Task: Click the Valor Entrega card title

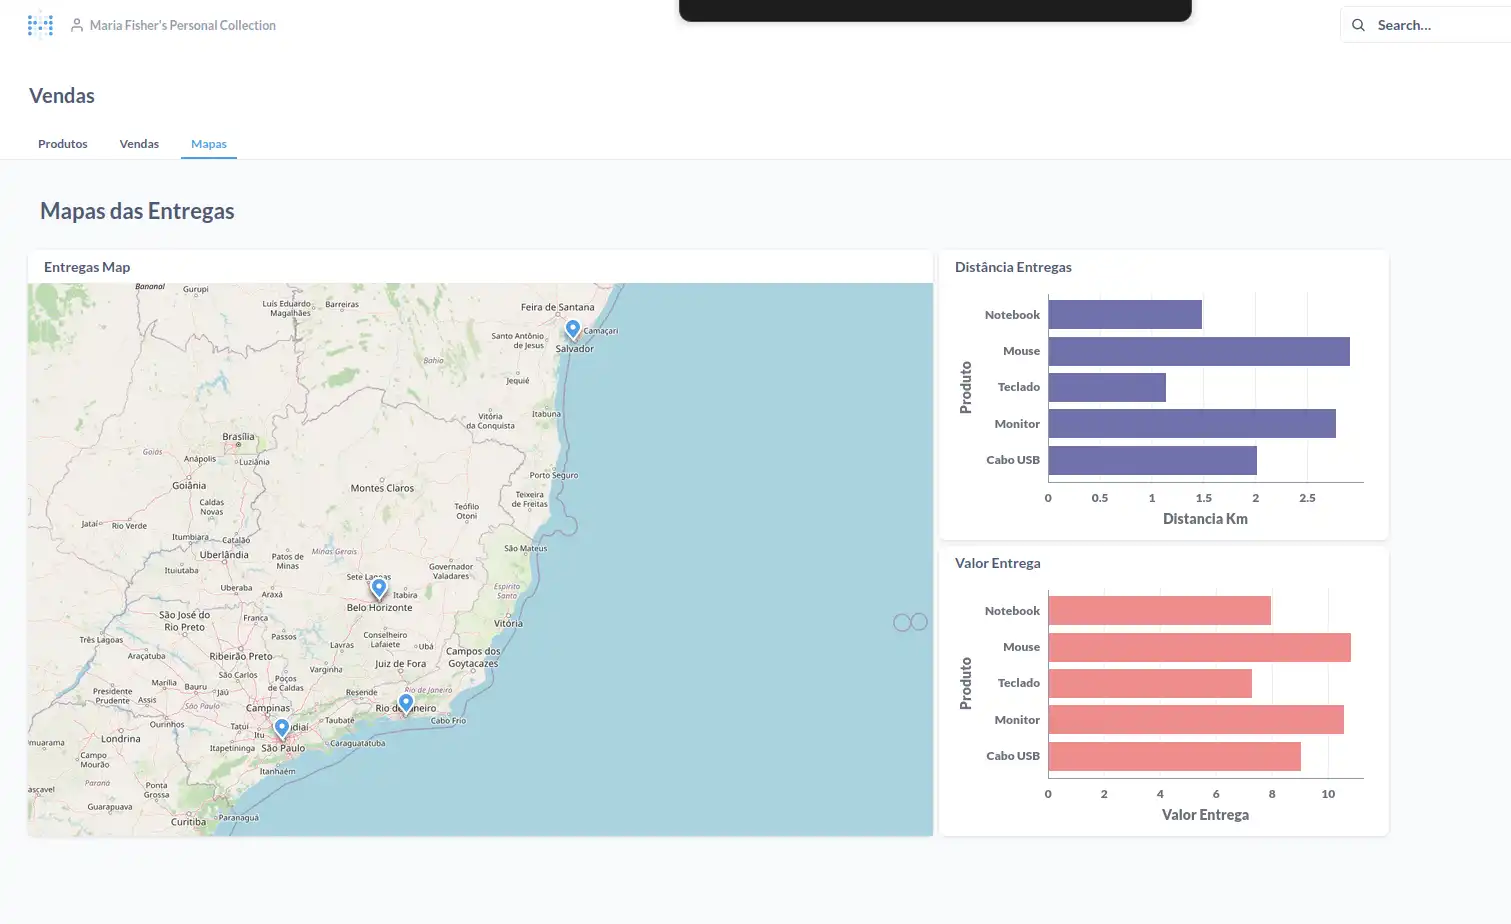Action: point(997,563)
